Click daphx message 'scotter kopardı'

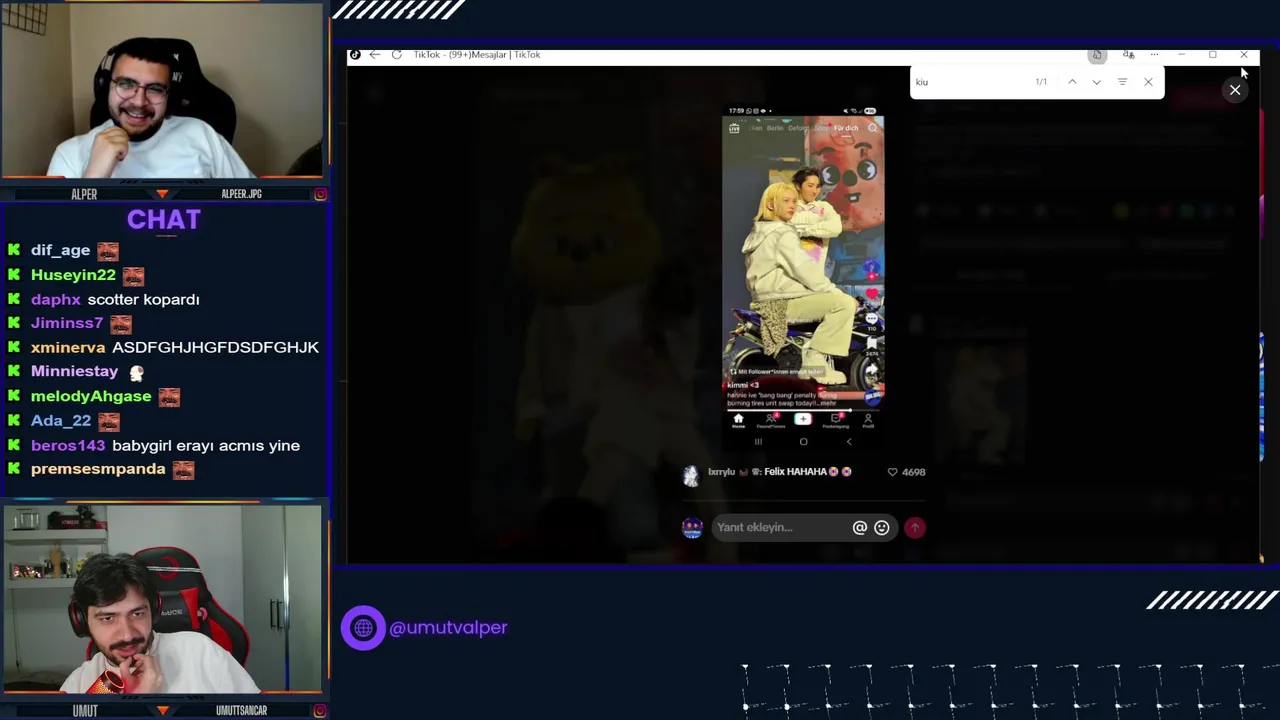coord(143,299)
